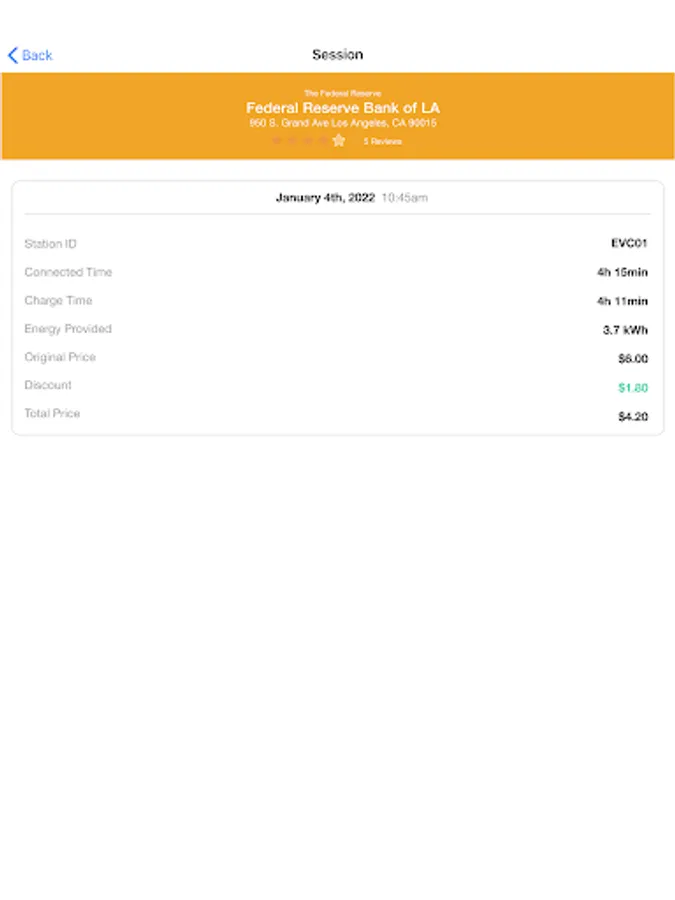The height and width of the screenshot is (900, 675).
Task: Click the Session page title
Action: (337, 55)
